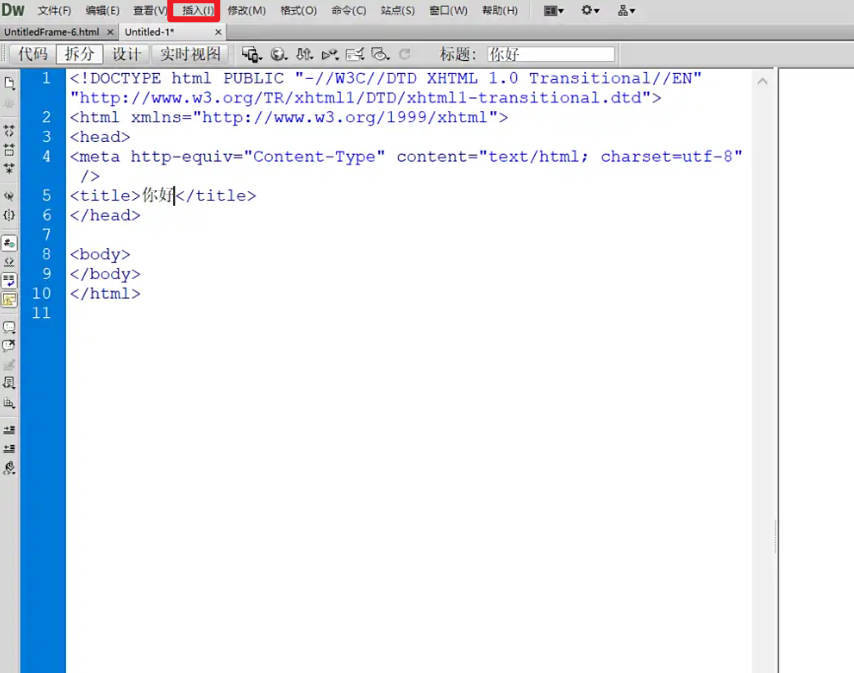The image size is (854, 673).
Task: Open the Move or Convert CSS icon
Action: coord(9,403)
